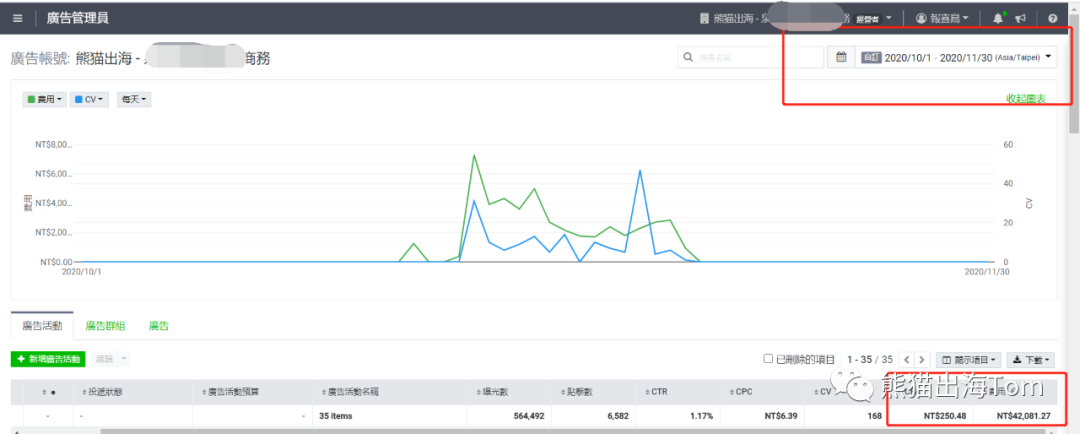
Task: Click the 收起圖表 collapse chart link
Action: click(x=1026, y=99)
